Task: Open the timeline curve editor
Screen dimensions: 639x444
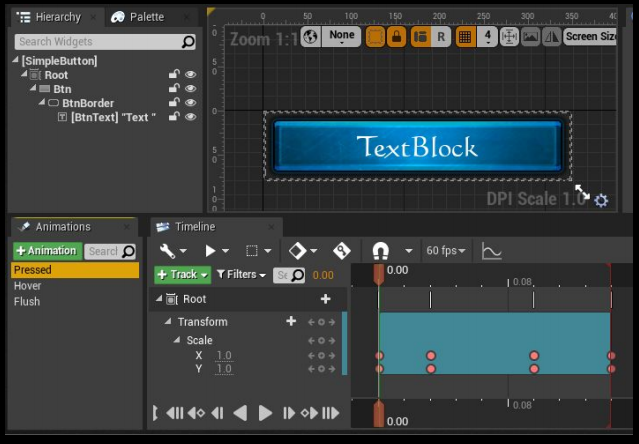Action: 491,251
